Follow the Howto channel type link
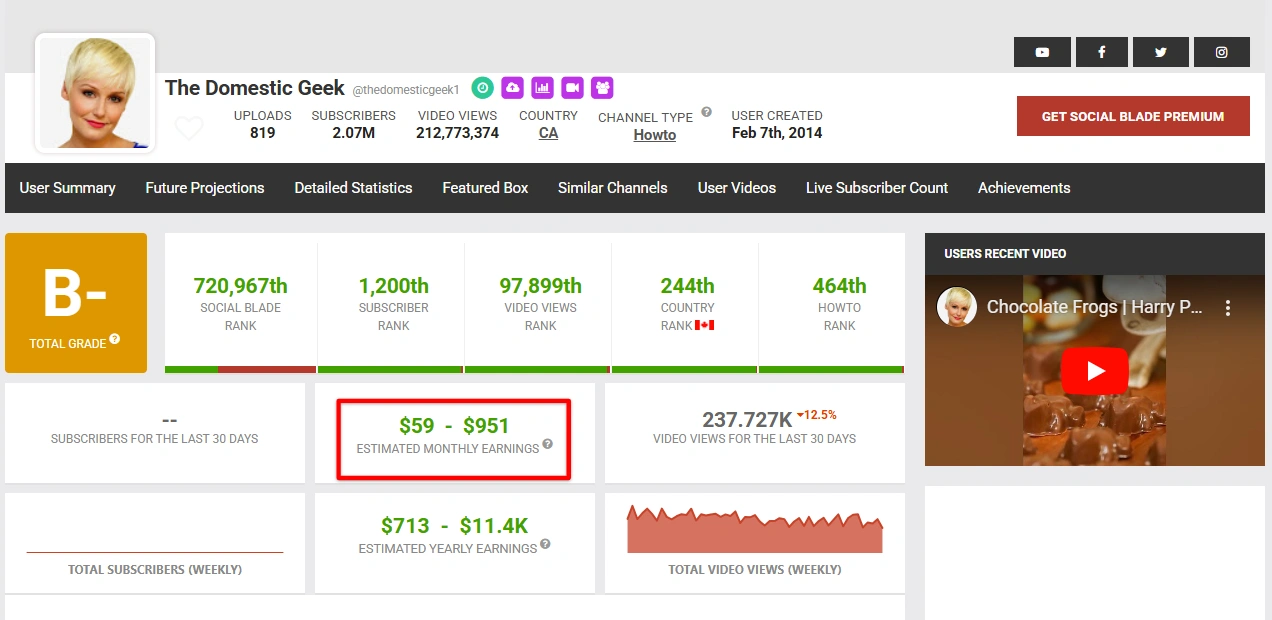1272x620 pixels. click(655, 135)
